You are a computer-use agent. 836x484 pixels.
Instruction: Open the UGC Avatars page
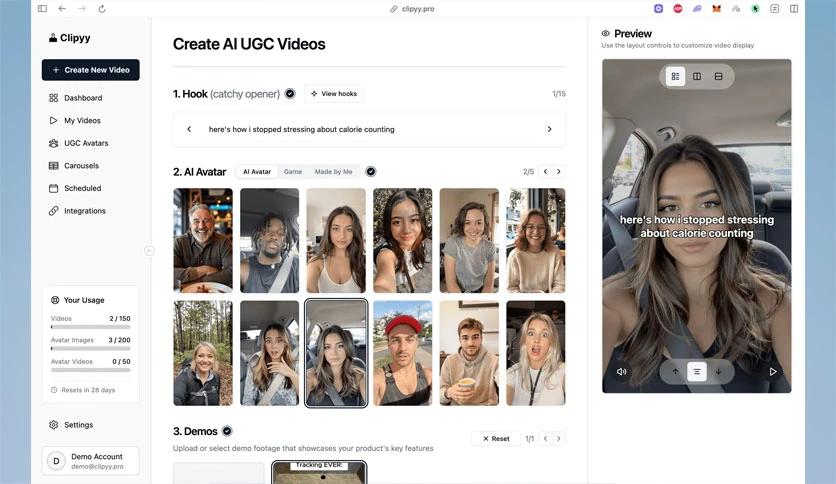click(x=86, y=143)
